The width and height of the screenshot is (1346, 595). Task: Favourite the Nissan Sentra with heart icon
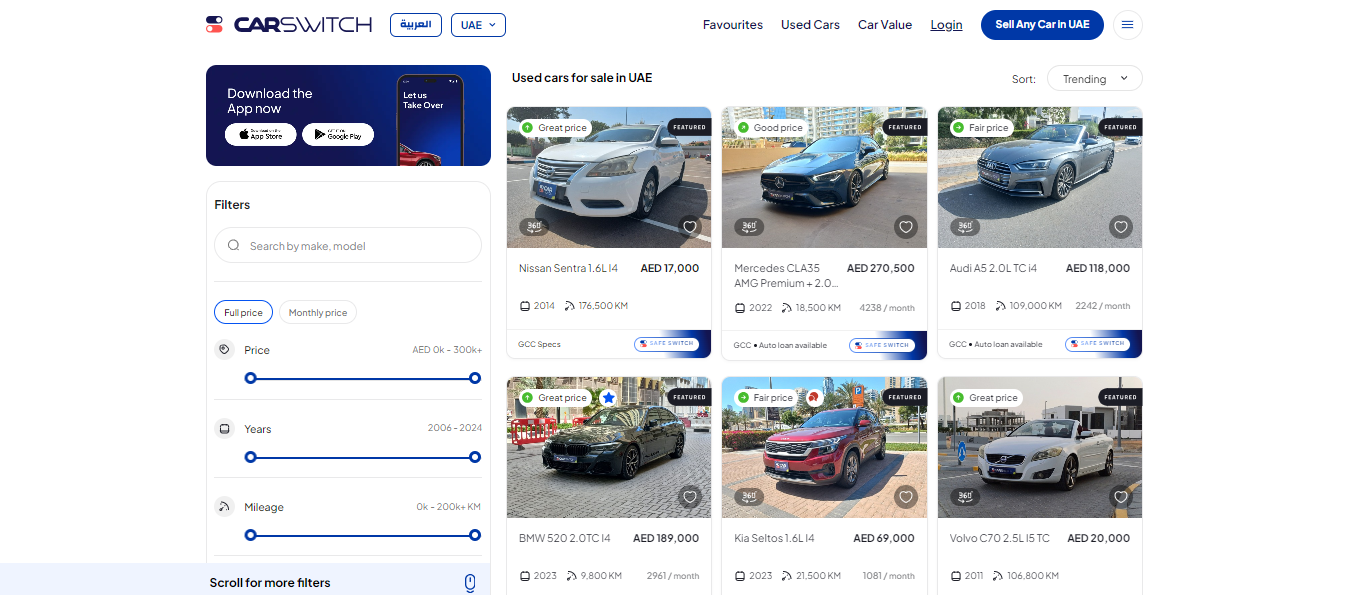pos(690,227)
